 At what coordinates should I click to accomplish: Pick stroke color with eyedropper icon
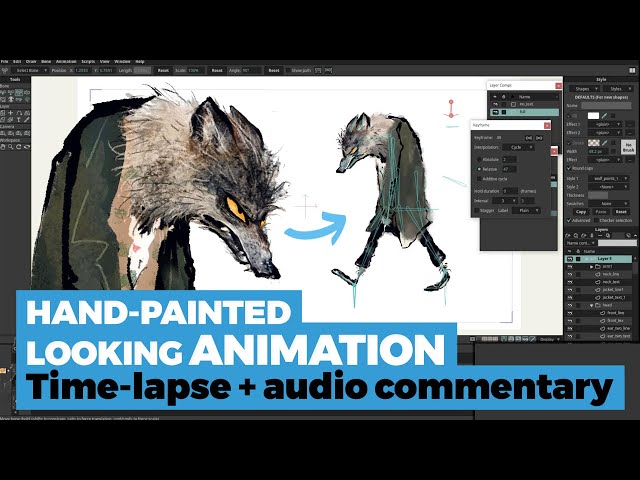604,143
